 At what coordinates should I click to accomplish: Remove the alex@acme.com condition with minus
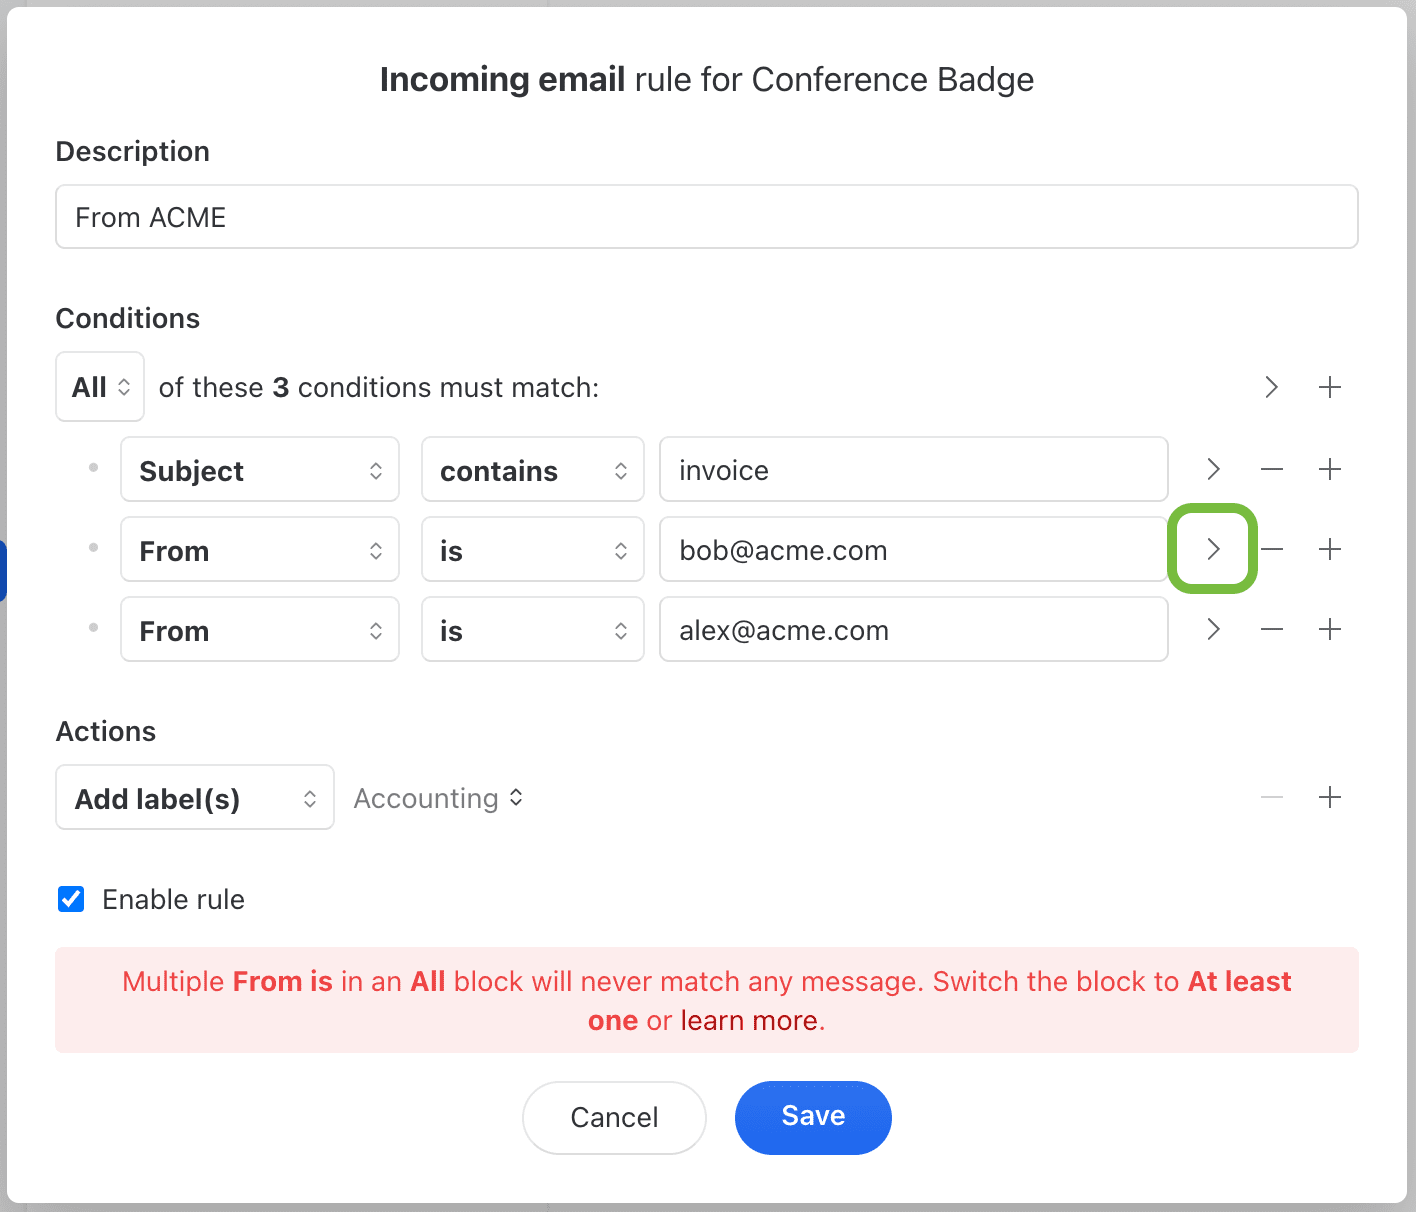tap(1272, 629)
